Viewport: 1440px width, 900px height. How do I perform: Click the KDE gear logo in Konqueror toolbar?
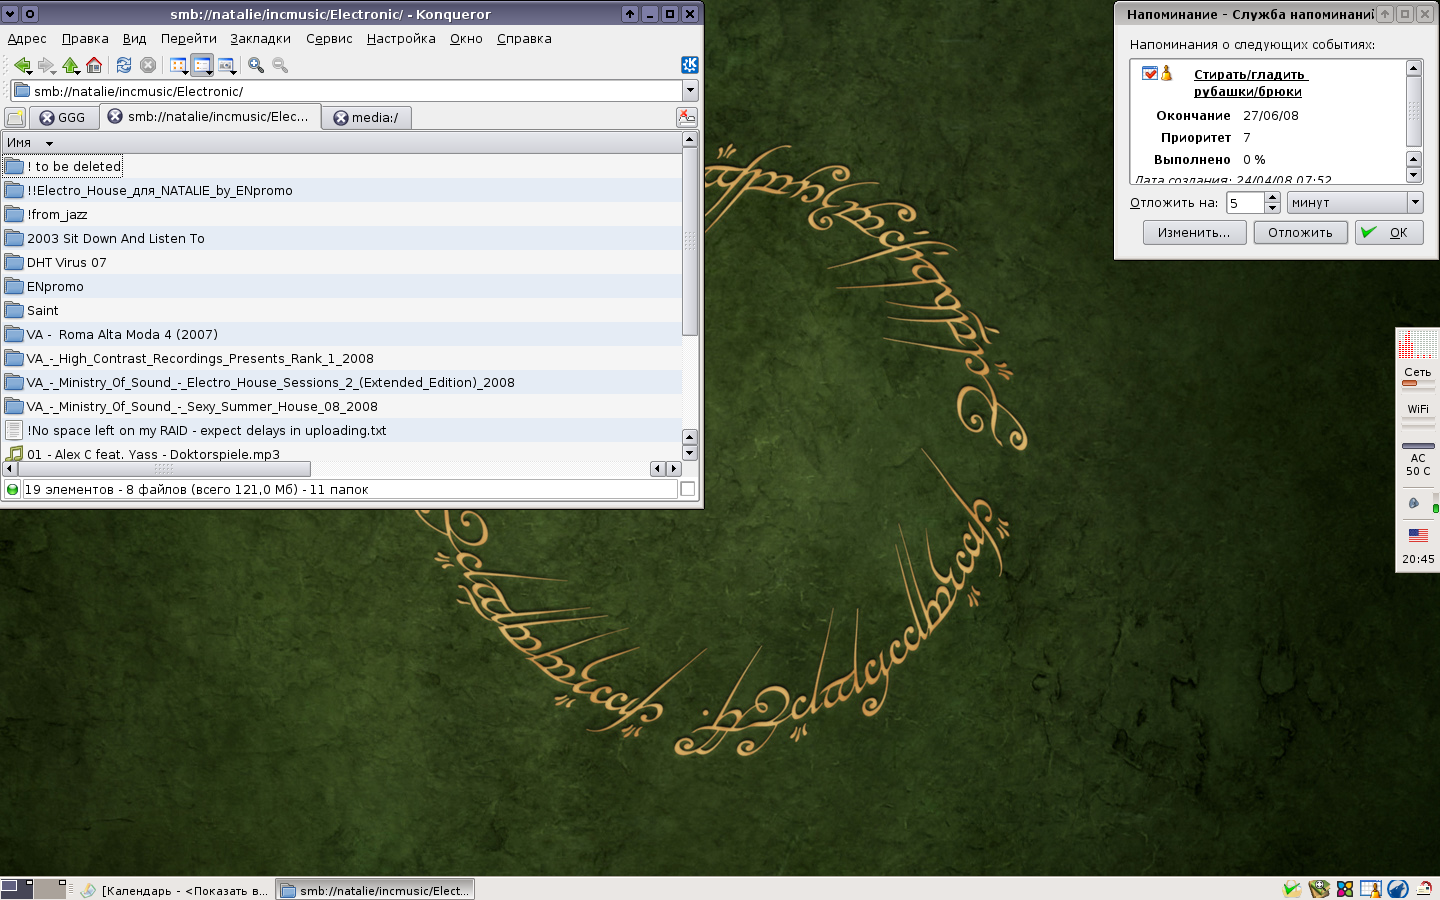click(690, 65)
